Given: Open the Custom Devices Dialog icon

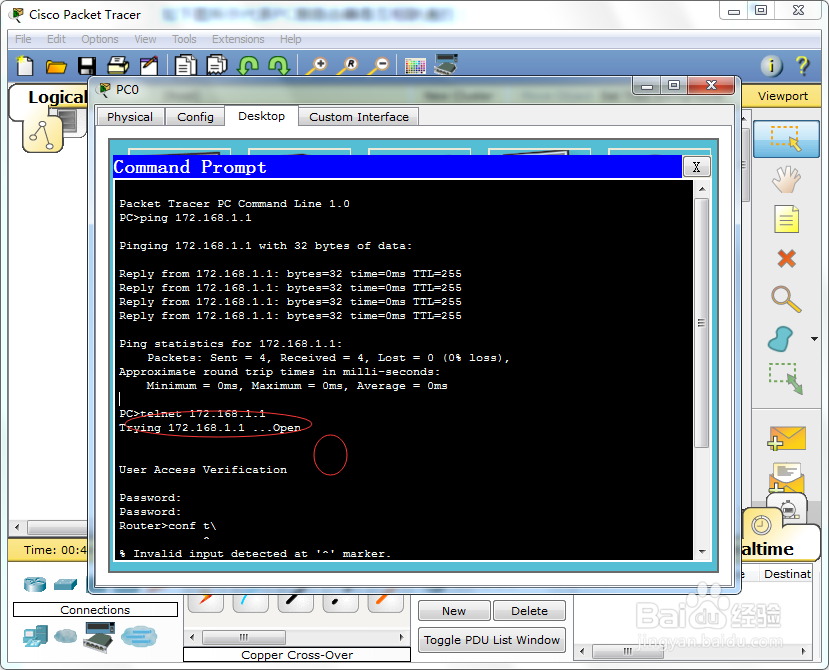Looking at the screenshot, I should 446,65.
